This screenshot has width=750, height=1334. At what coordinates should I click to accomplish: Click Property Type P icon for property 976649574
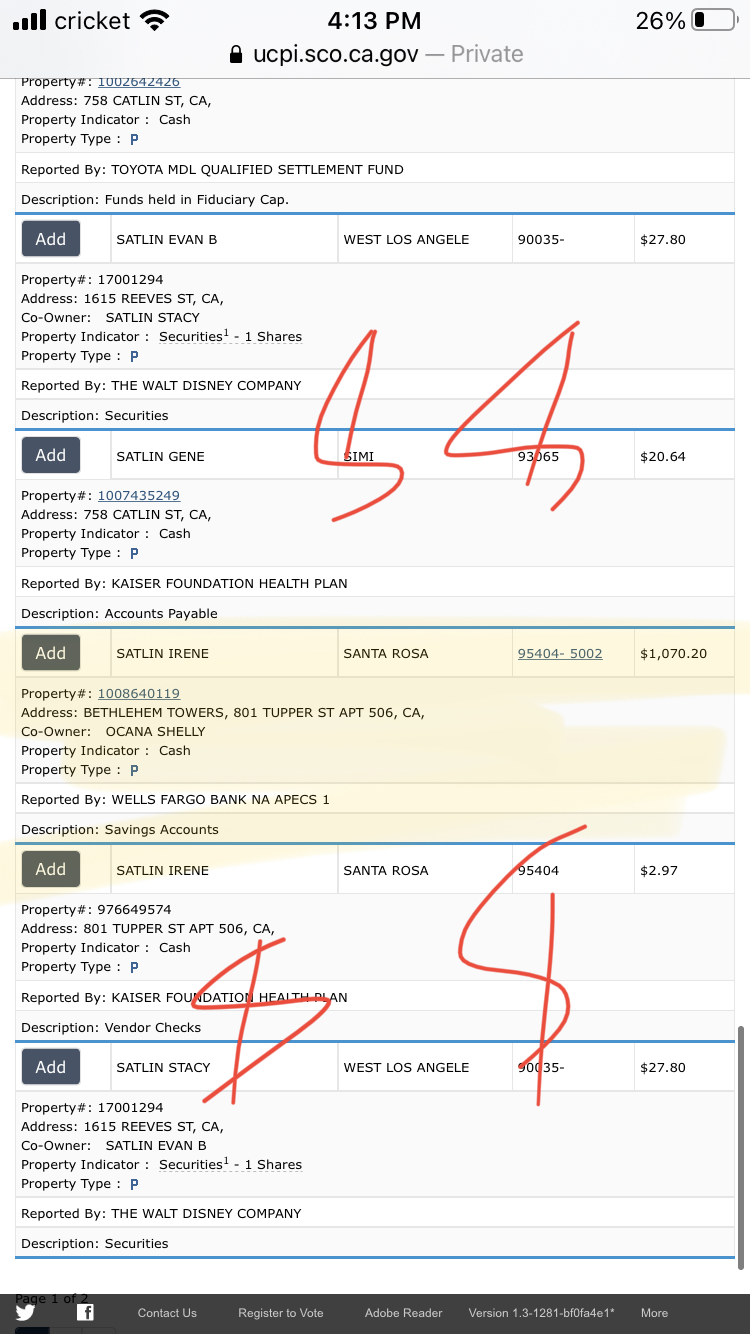click(134, 967)
